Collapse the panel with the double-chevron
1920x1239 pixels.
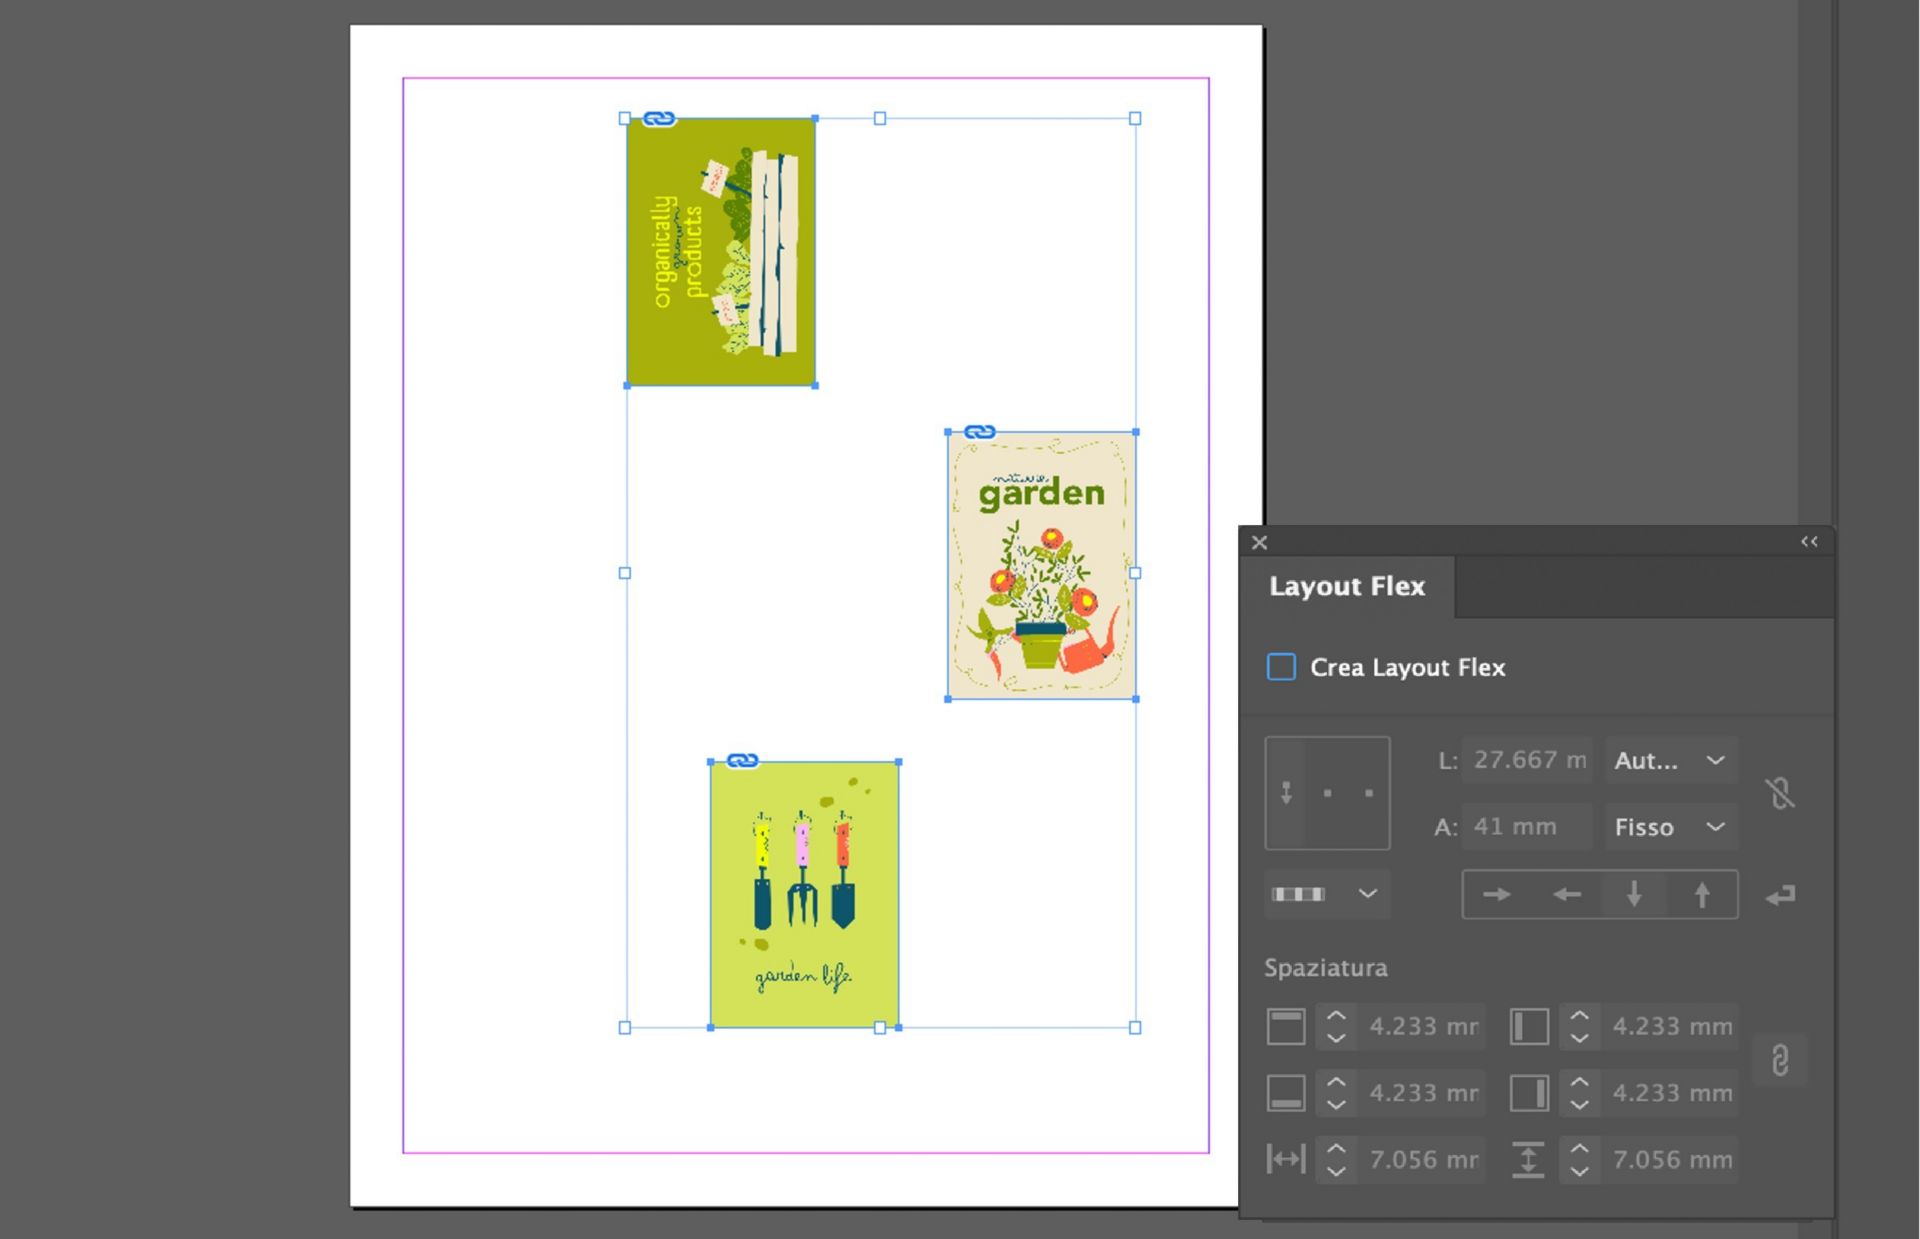click(x=1808, y=541)
